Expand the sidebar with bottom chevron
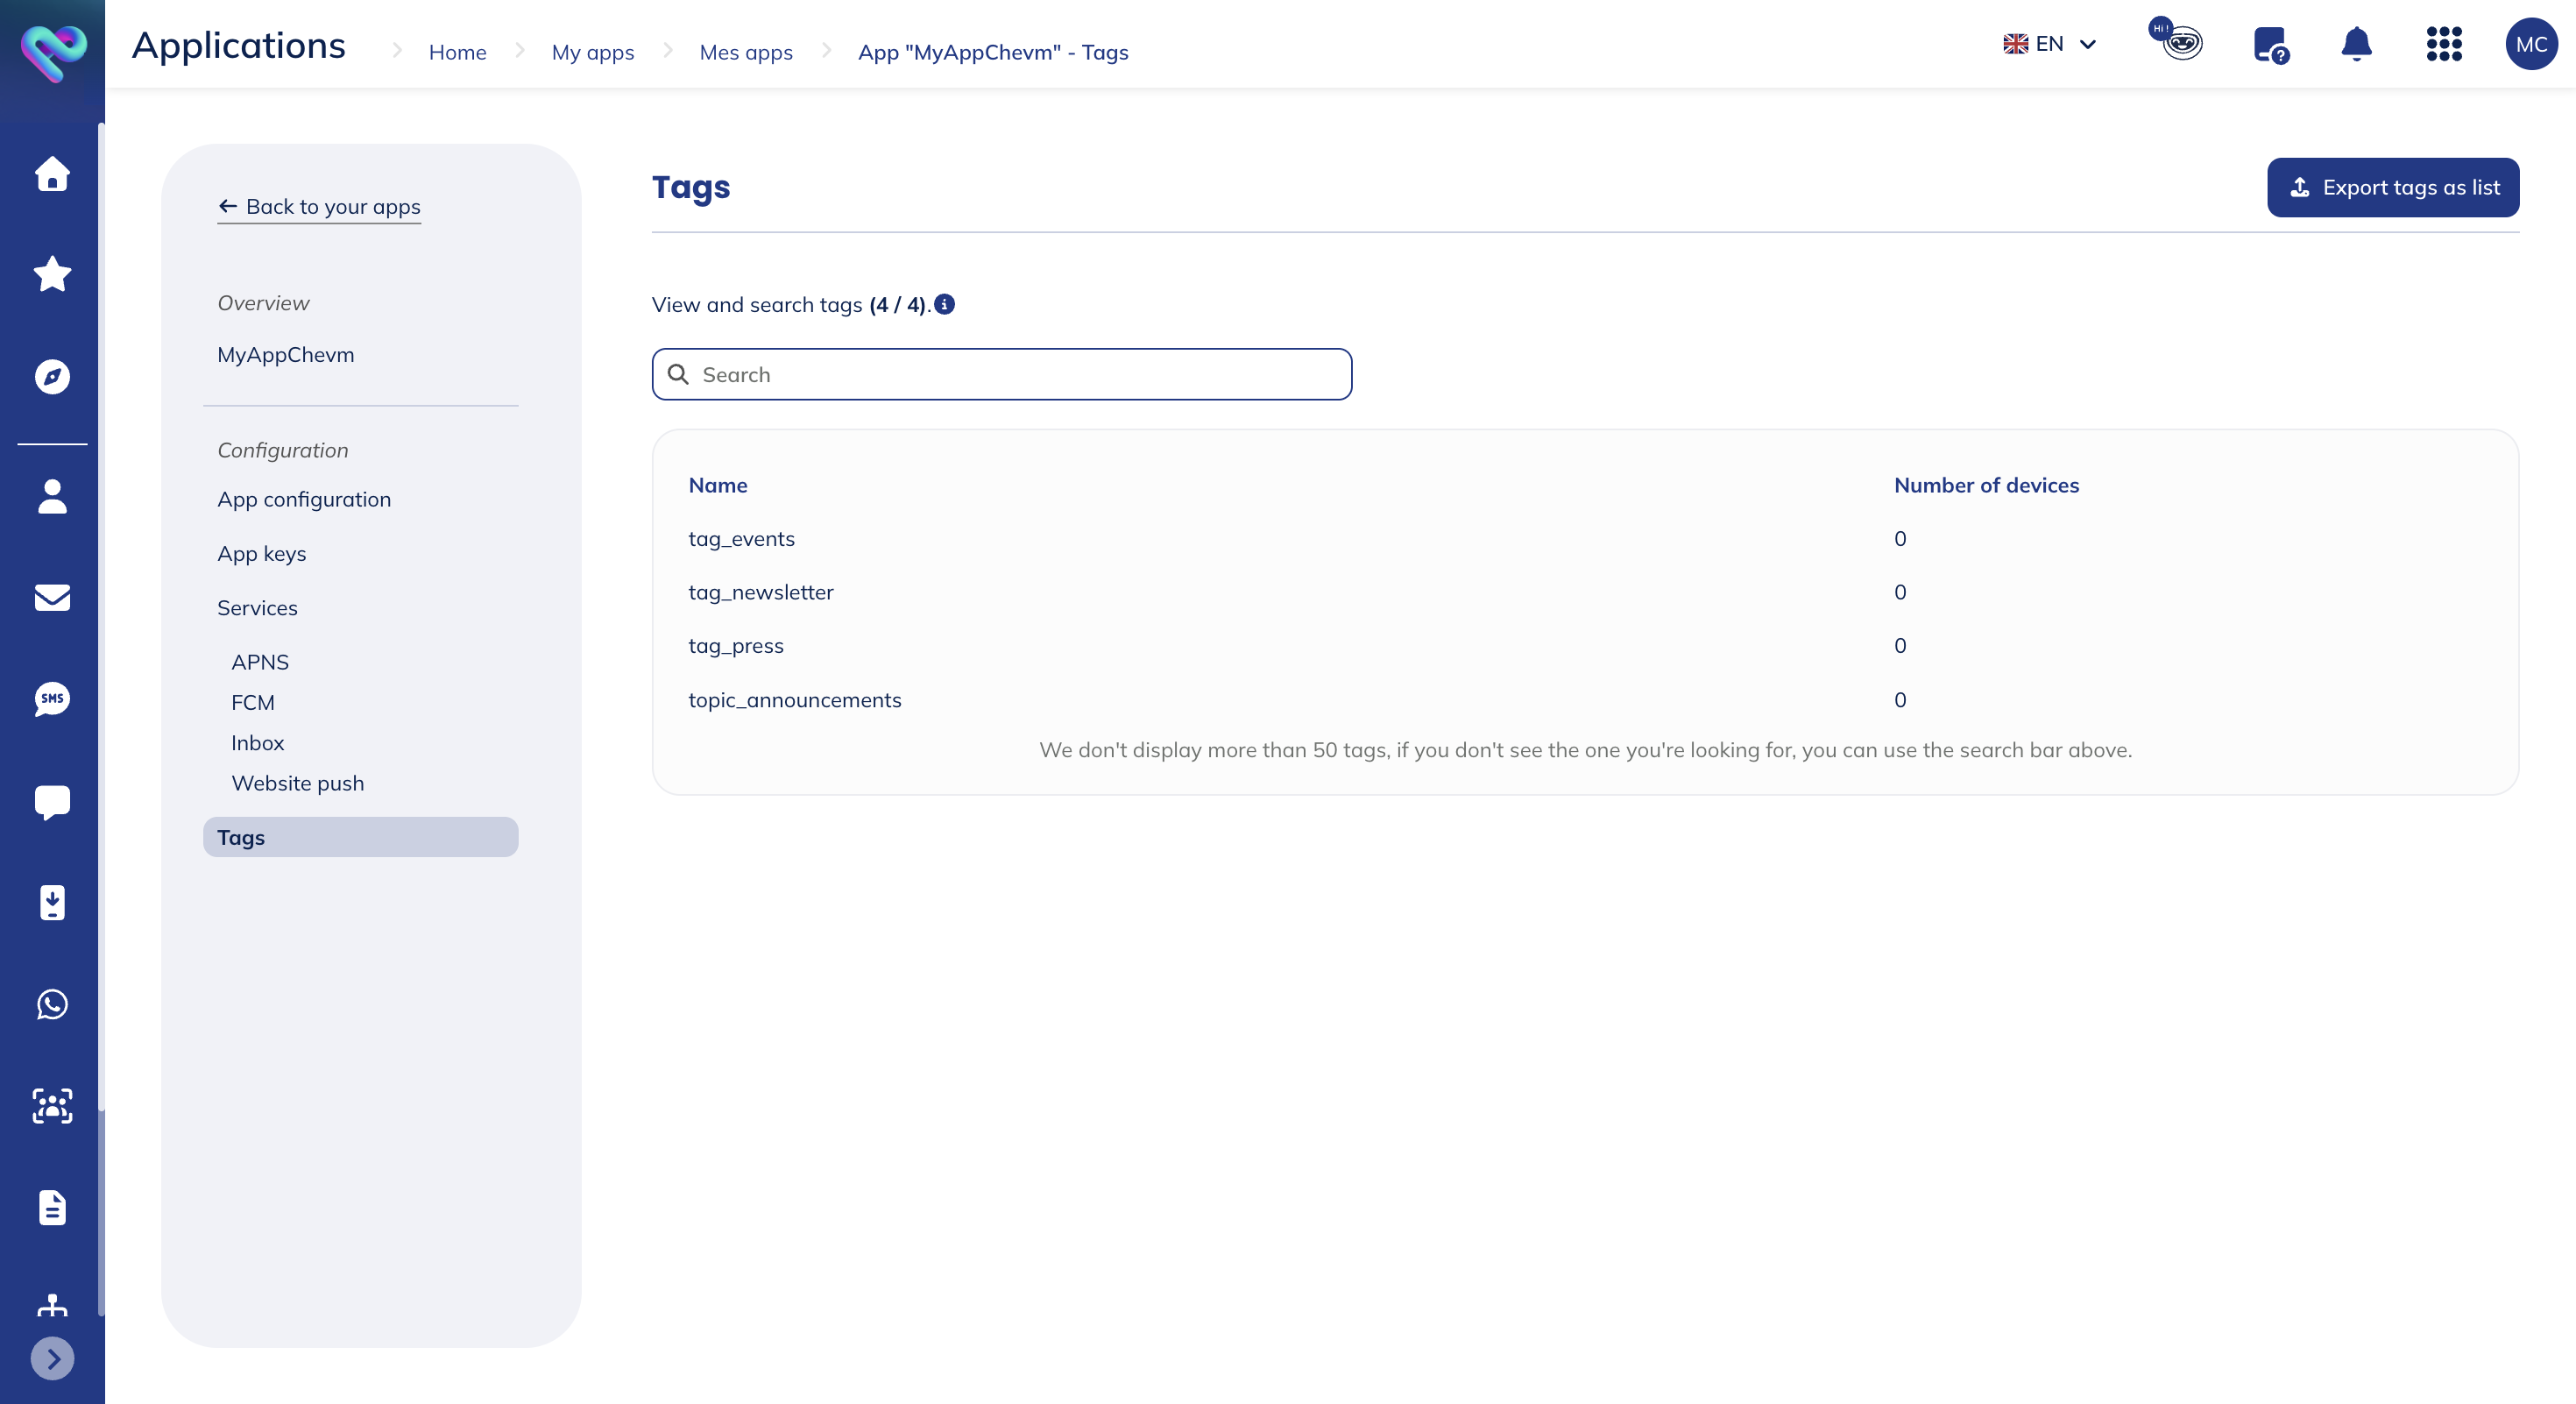Screen dimensions: 2576x1404 (x=52, y=1358)
